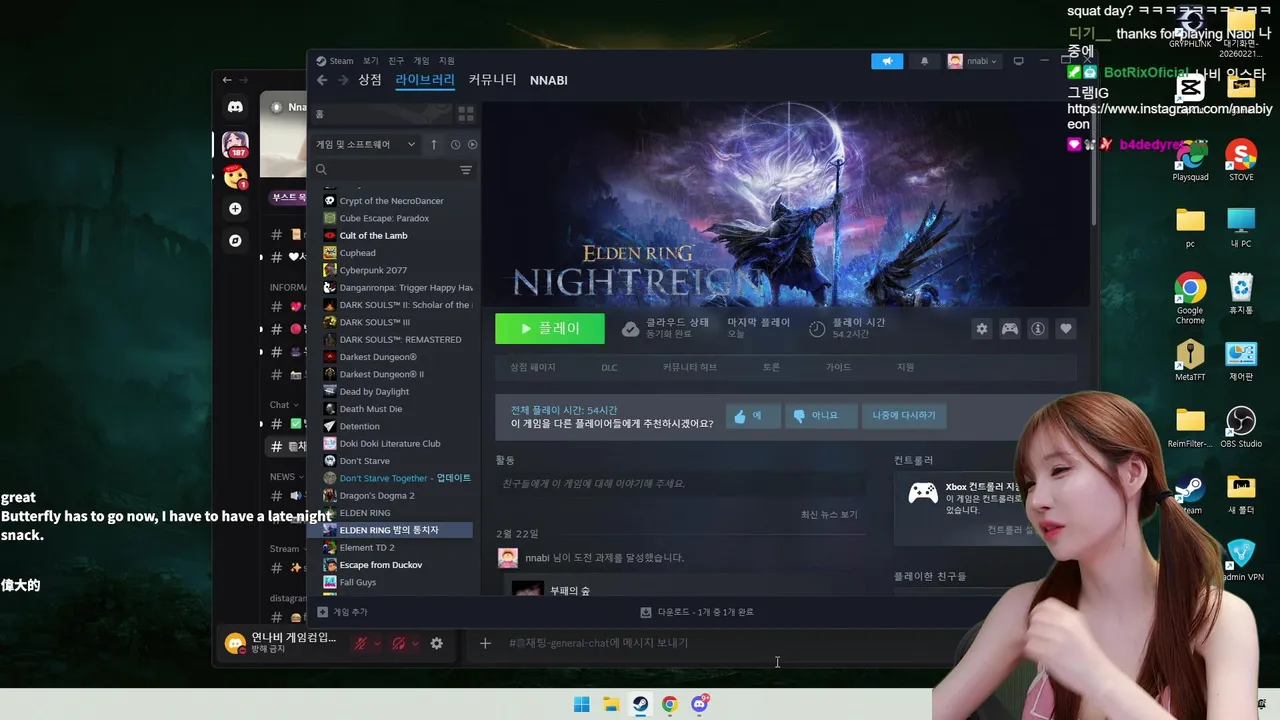Add Nightreign to favorites with heart icon
This screenshot has height=720, width=1280.
pos(1066,329)
